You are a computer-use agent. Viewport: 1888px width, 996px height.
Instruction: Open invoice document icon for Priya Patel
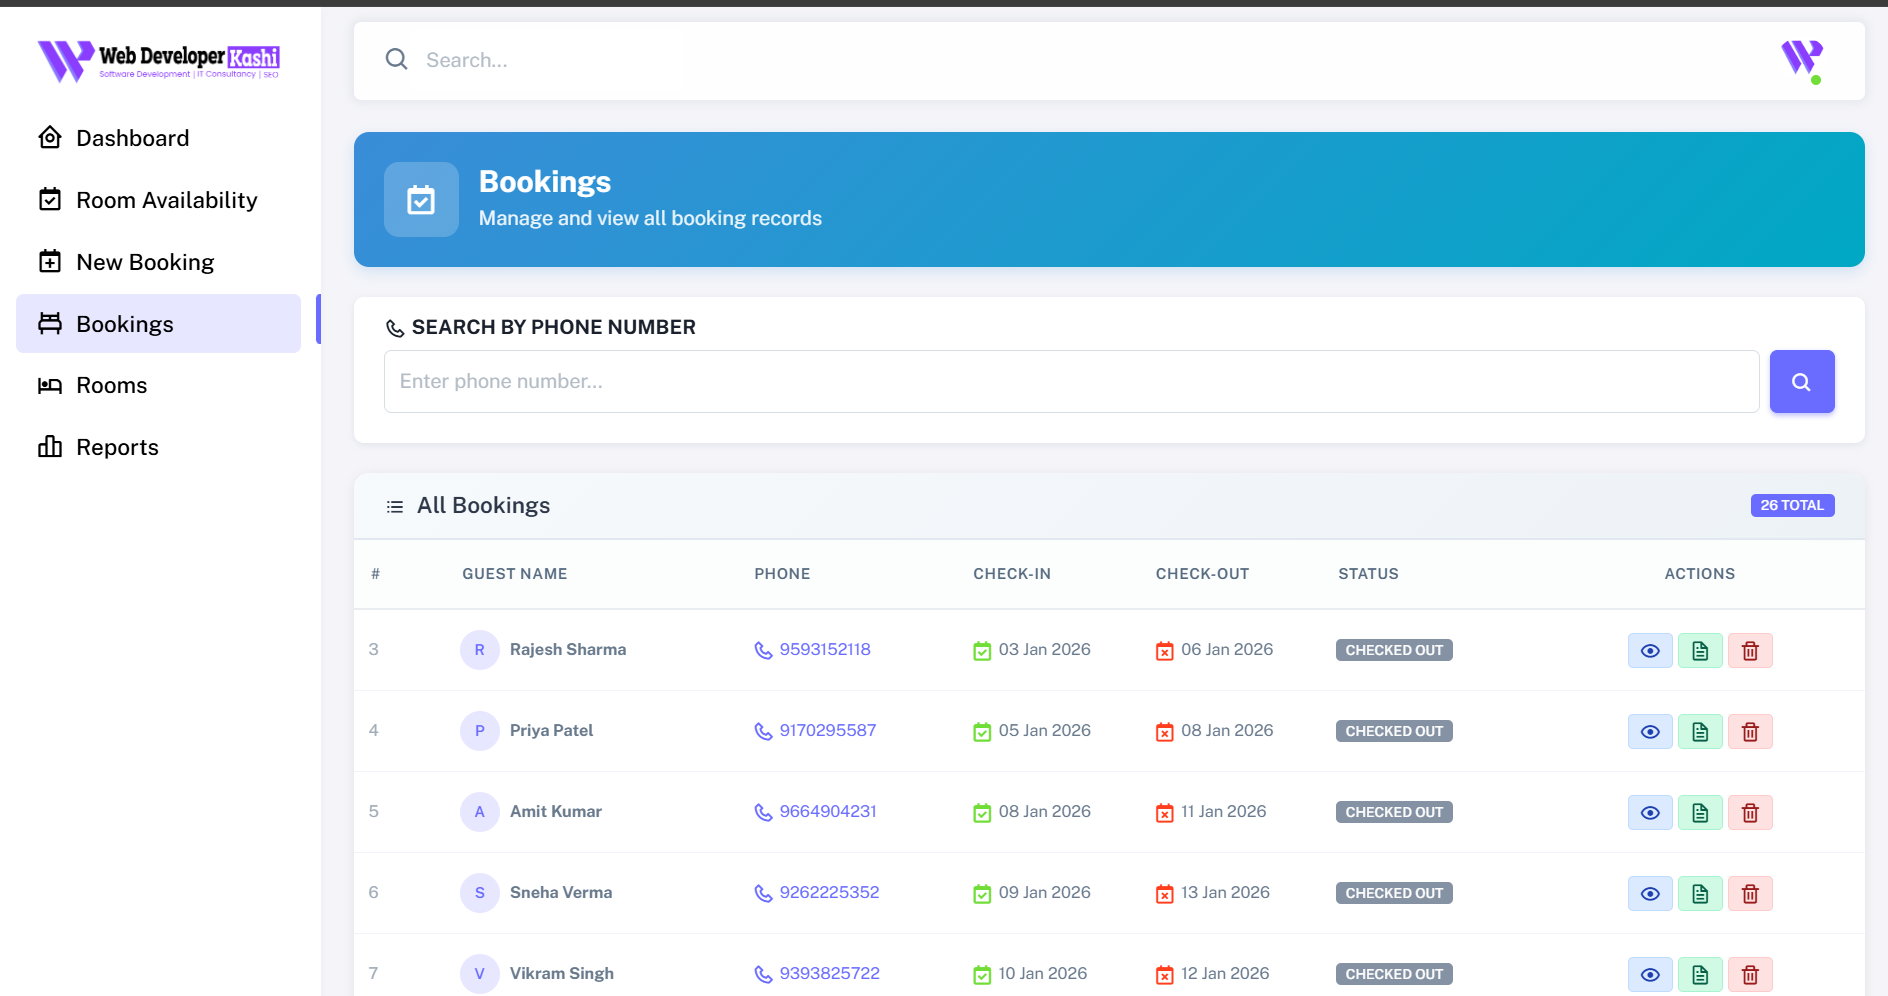tap(1699, 732)
